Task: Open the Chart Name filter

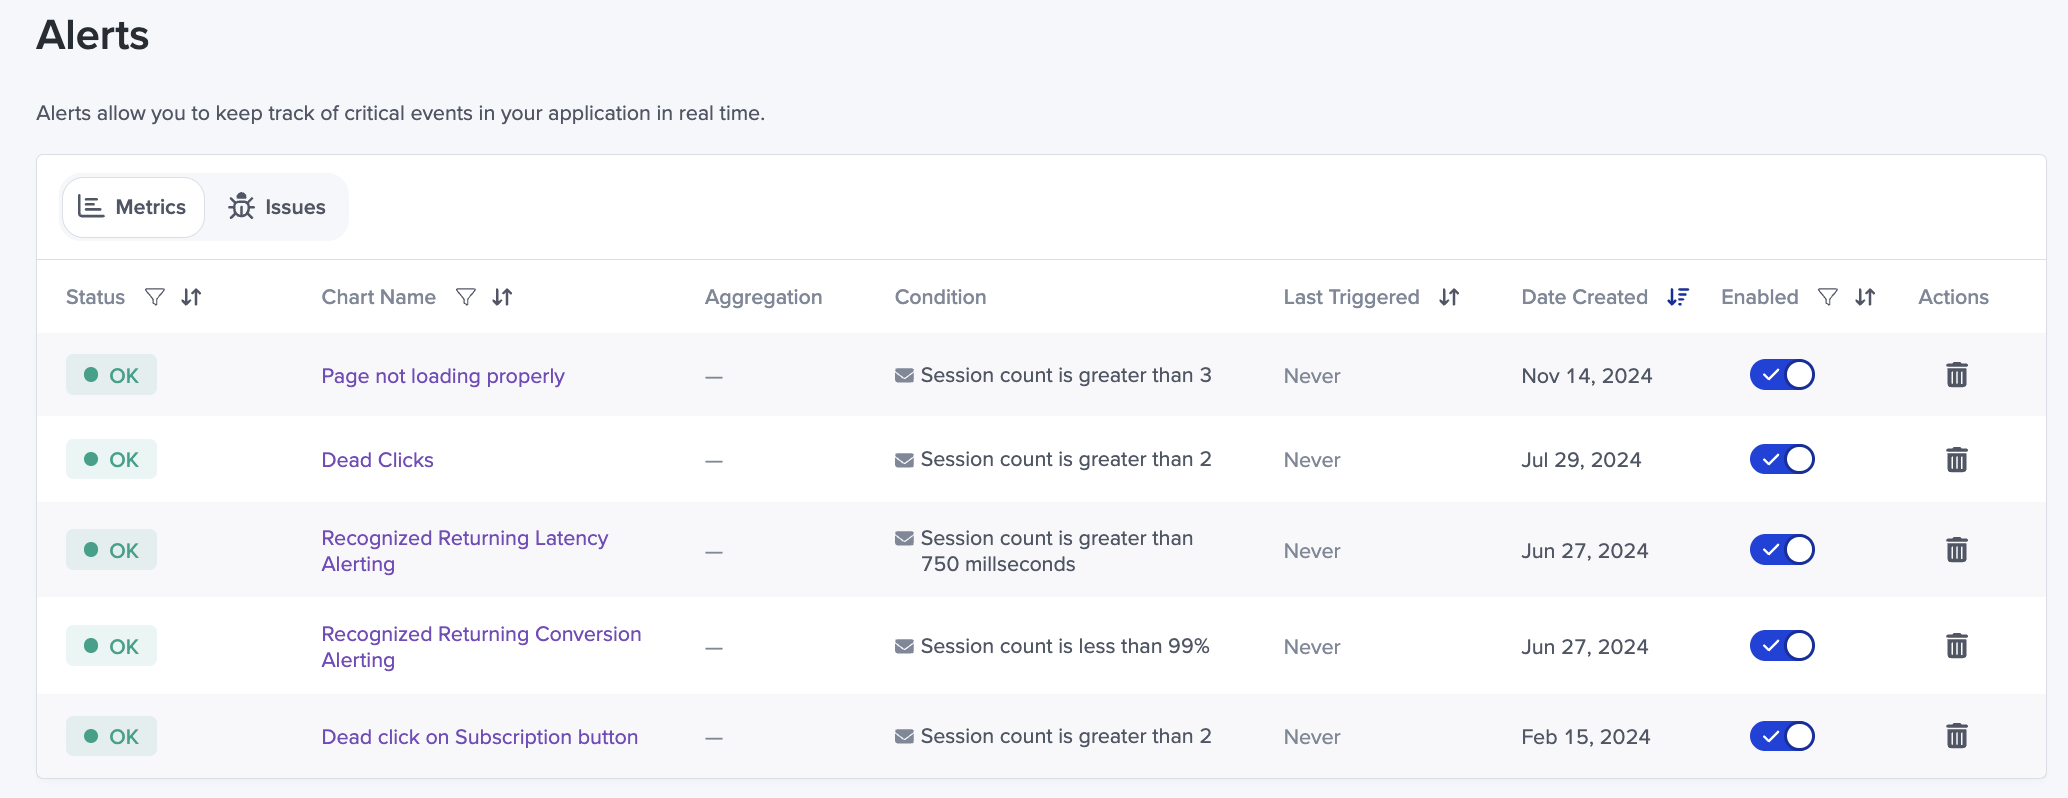Action: [x=466, y=297]
